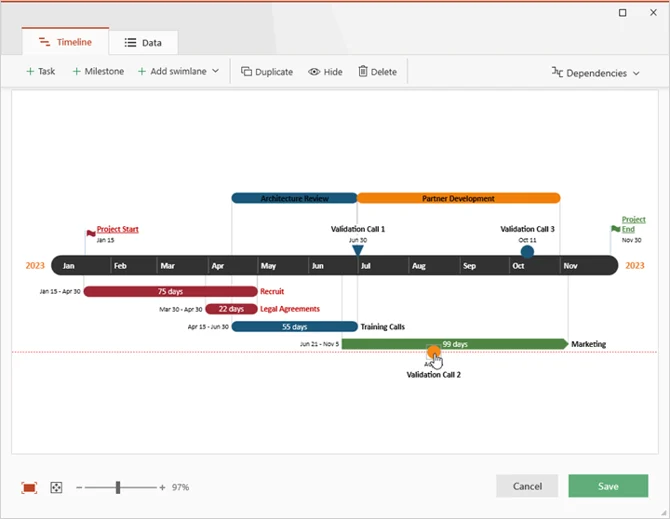Viewport: 670px width, 519px height.
Task: Switch to the Data tab
Action: pyautogui.click(x=142, y=43)
